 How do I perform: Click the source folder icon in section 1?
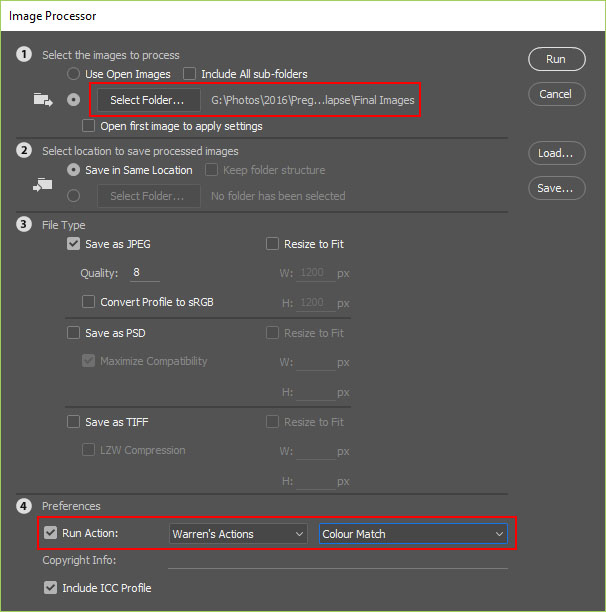(x=43, y=100)
